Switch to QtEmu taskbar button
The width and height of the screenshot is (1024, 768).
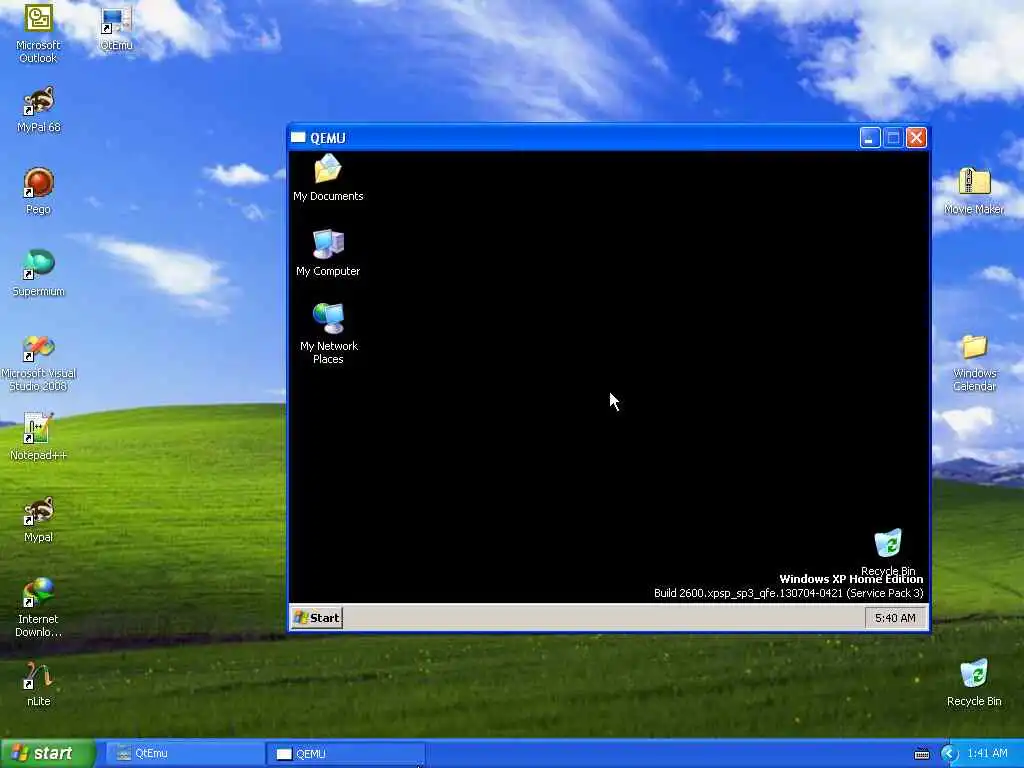pos(184,754)
